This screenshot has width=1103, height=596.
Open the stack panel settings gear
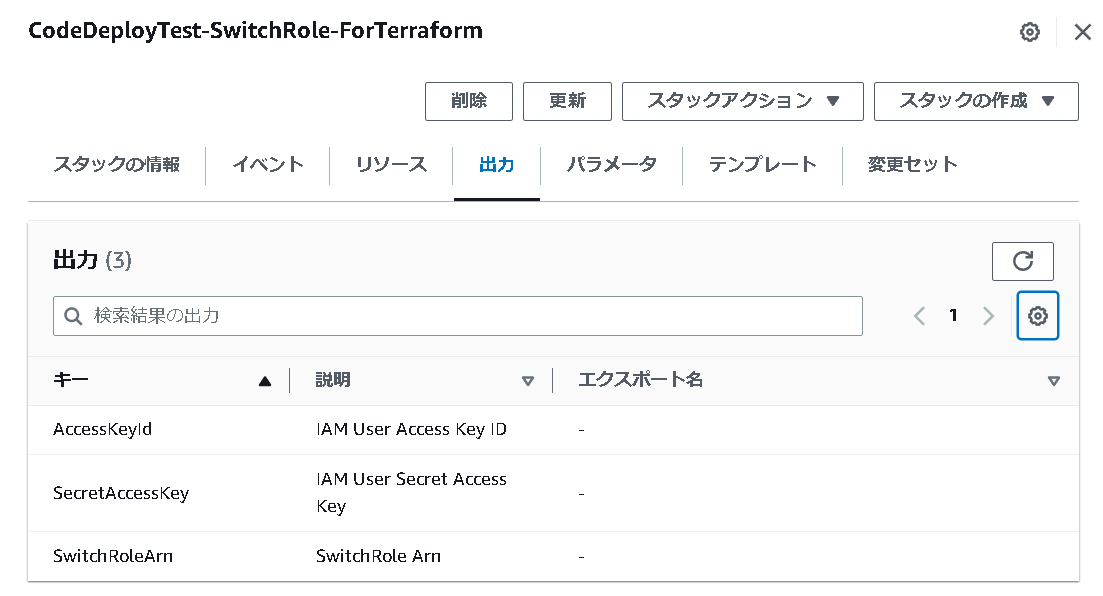[x=1029, y=32]
